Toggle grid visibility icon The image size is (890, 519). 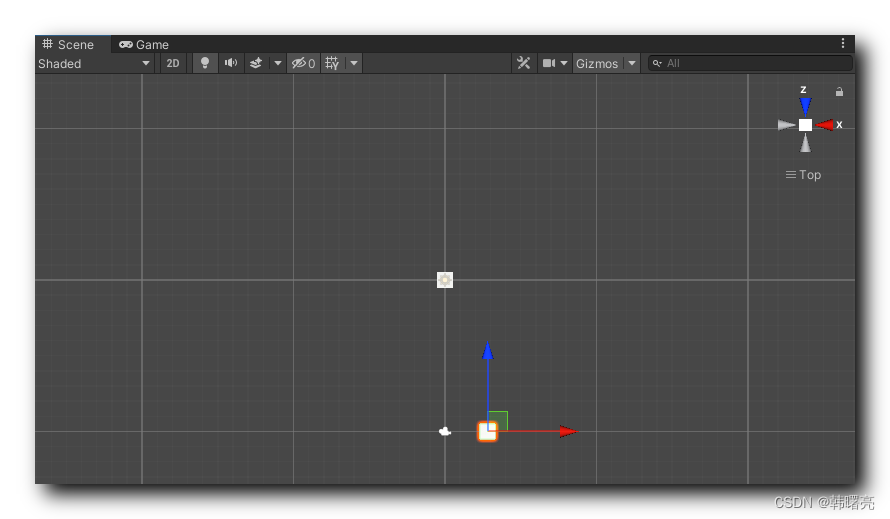click(332, 63)
